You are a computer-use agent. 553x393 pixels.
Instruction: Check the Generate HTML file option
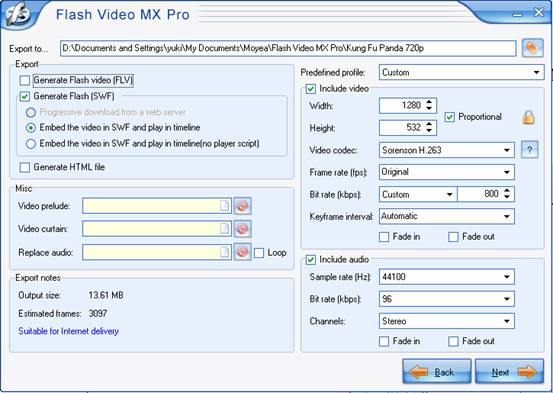point(25,167)
